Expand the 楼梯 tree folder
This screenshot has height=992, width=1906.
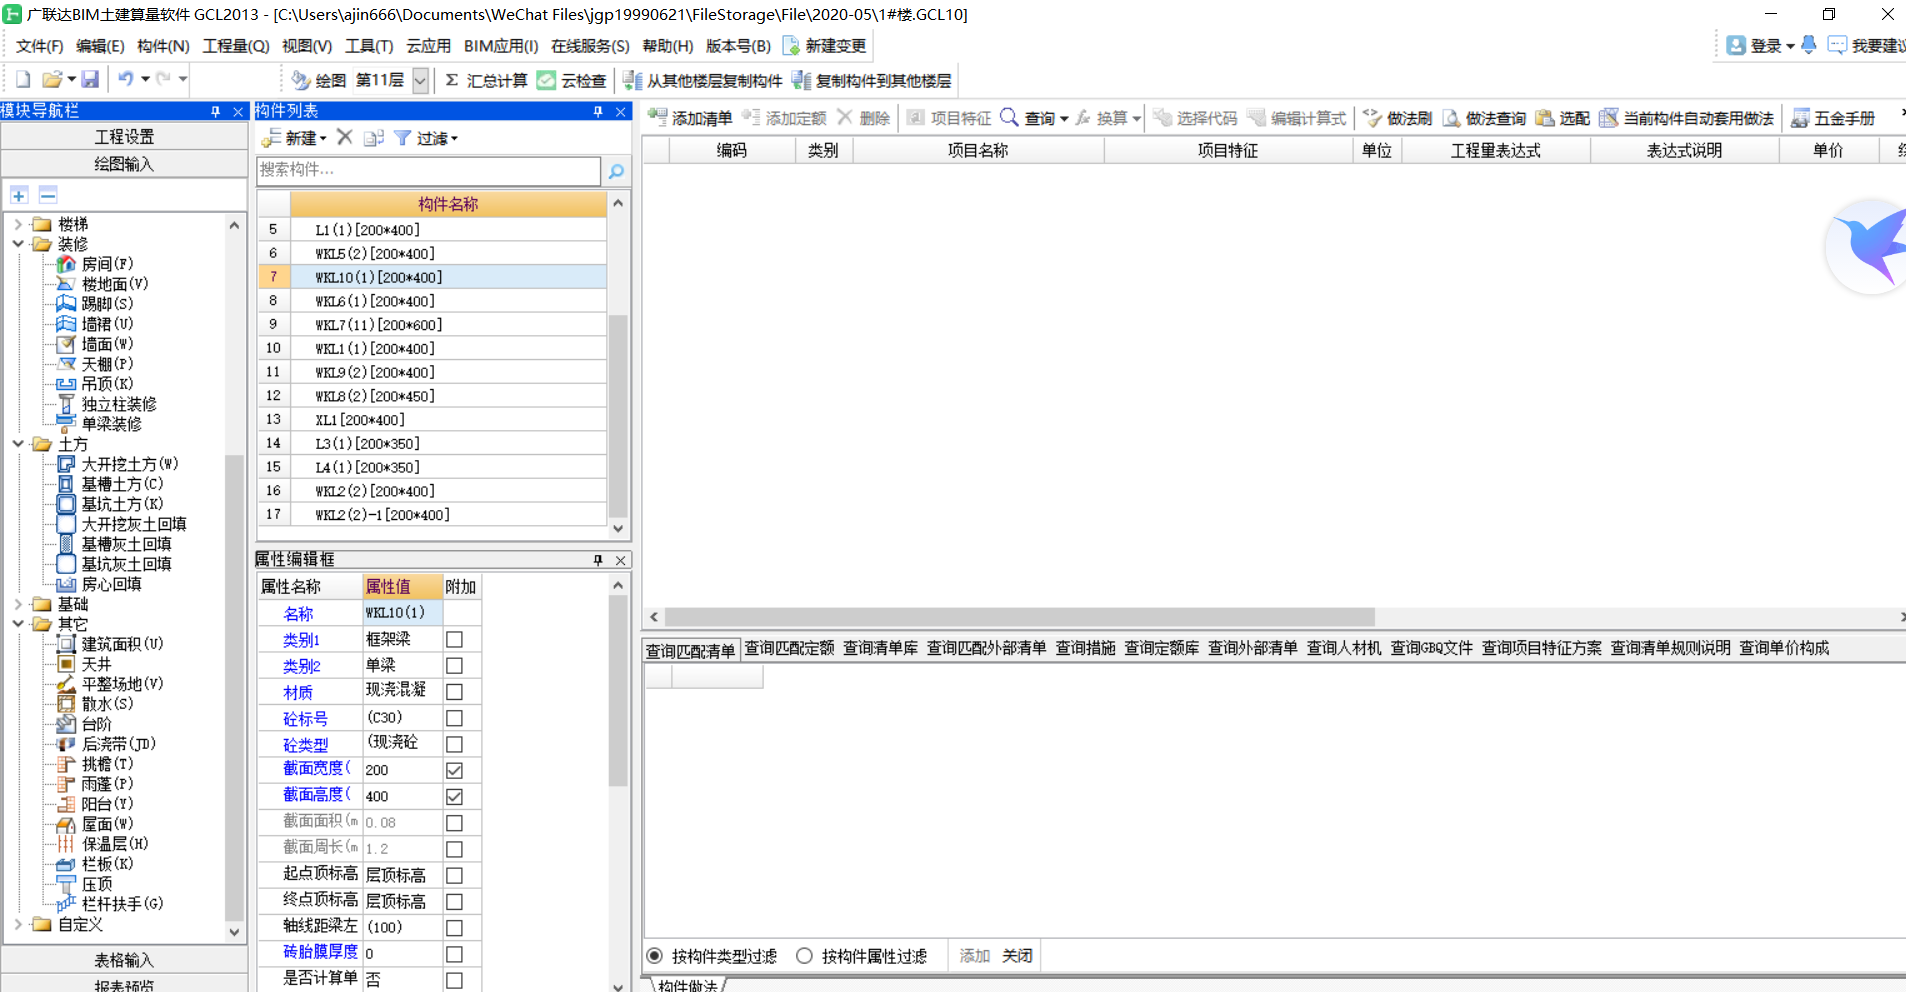tap(18, 224)
